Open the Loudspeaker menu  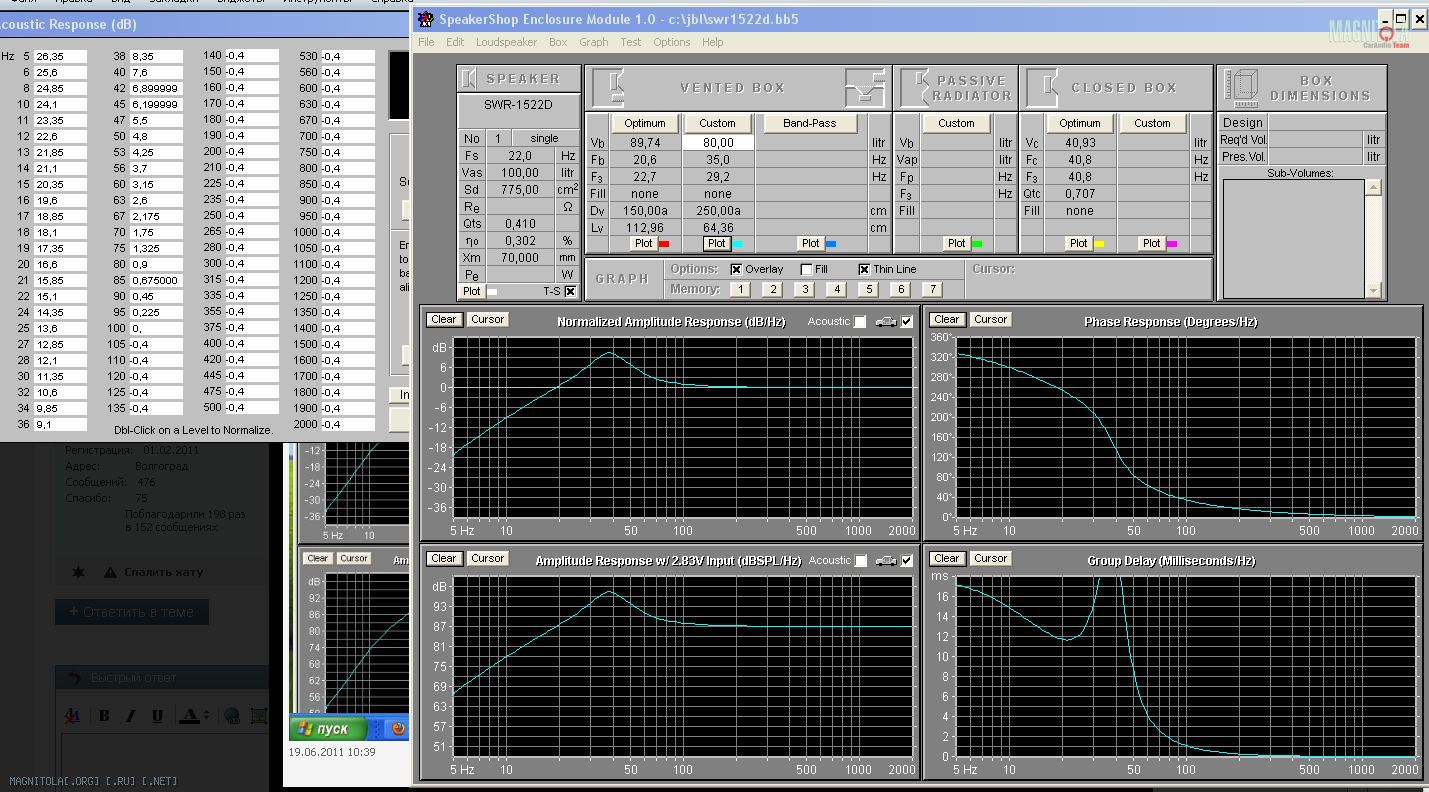(x=507, y=42)
